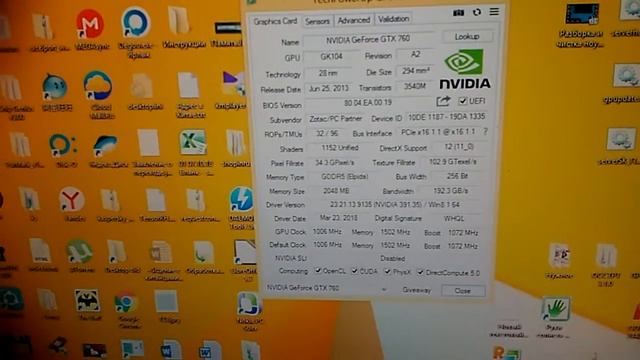Open the gpupdate gear file on desktop

pos(626,76)
